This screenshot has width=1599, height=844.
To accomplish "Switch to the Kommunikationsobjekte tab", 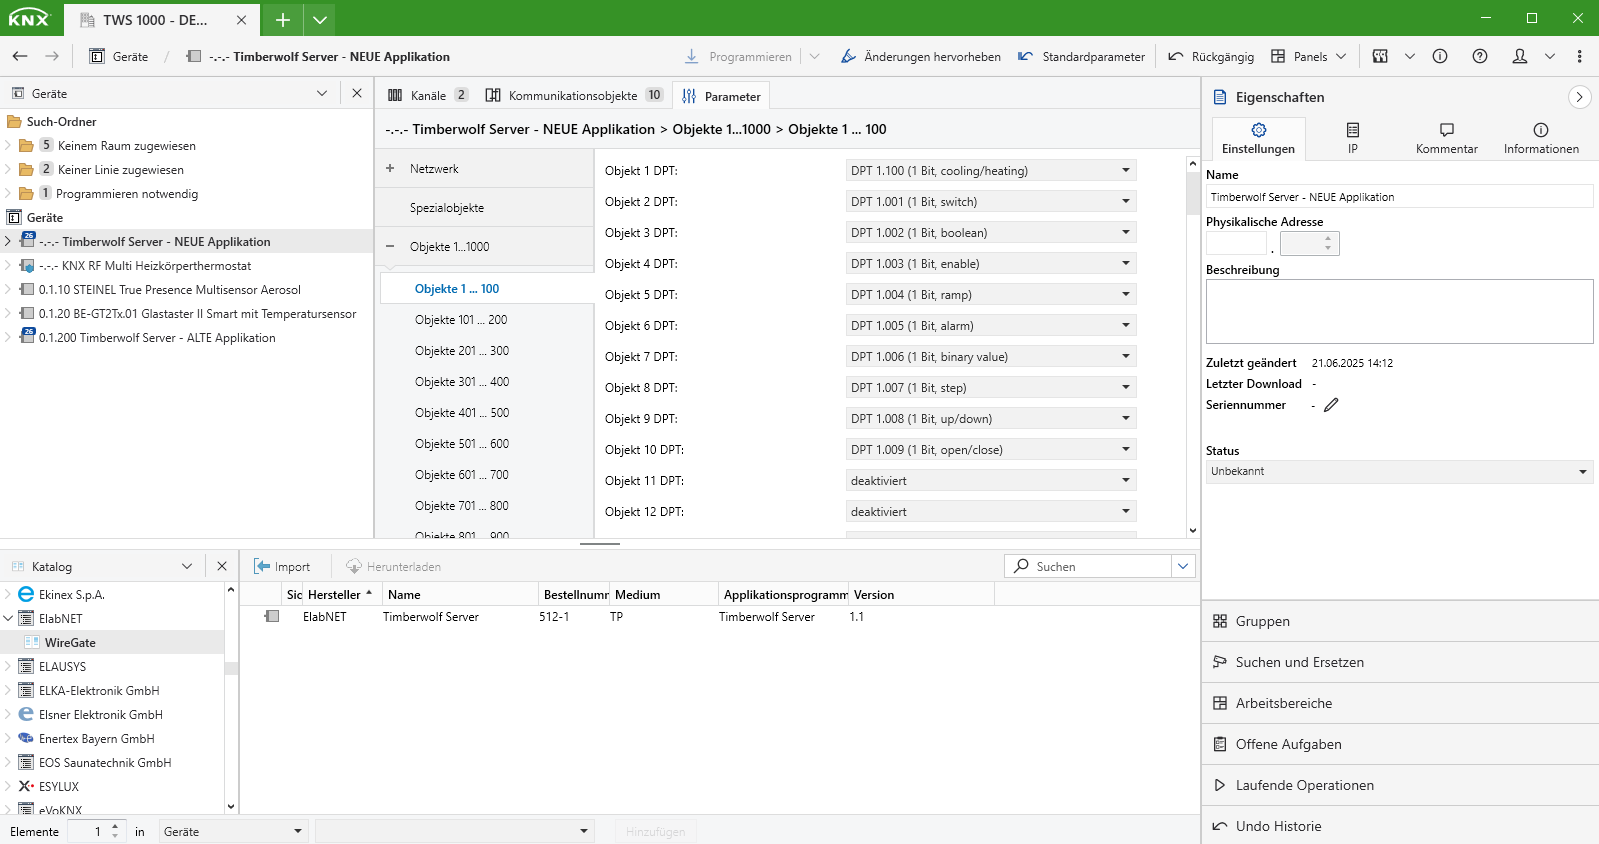I will tap(574, 96).
